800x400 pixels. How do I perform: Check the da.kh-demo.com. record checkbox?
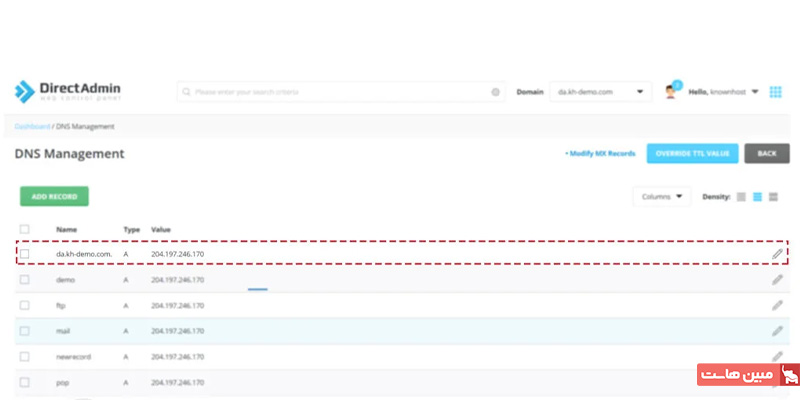tap(25, 254)
